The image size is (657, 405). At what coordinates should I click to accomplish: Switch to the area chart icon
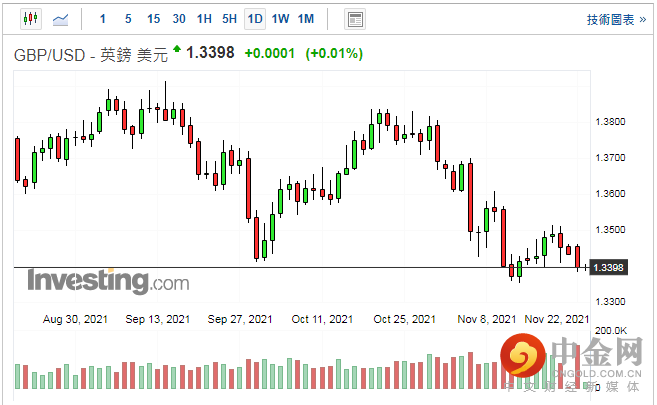coord(60,19)
